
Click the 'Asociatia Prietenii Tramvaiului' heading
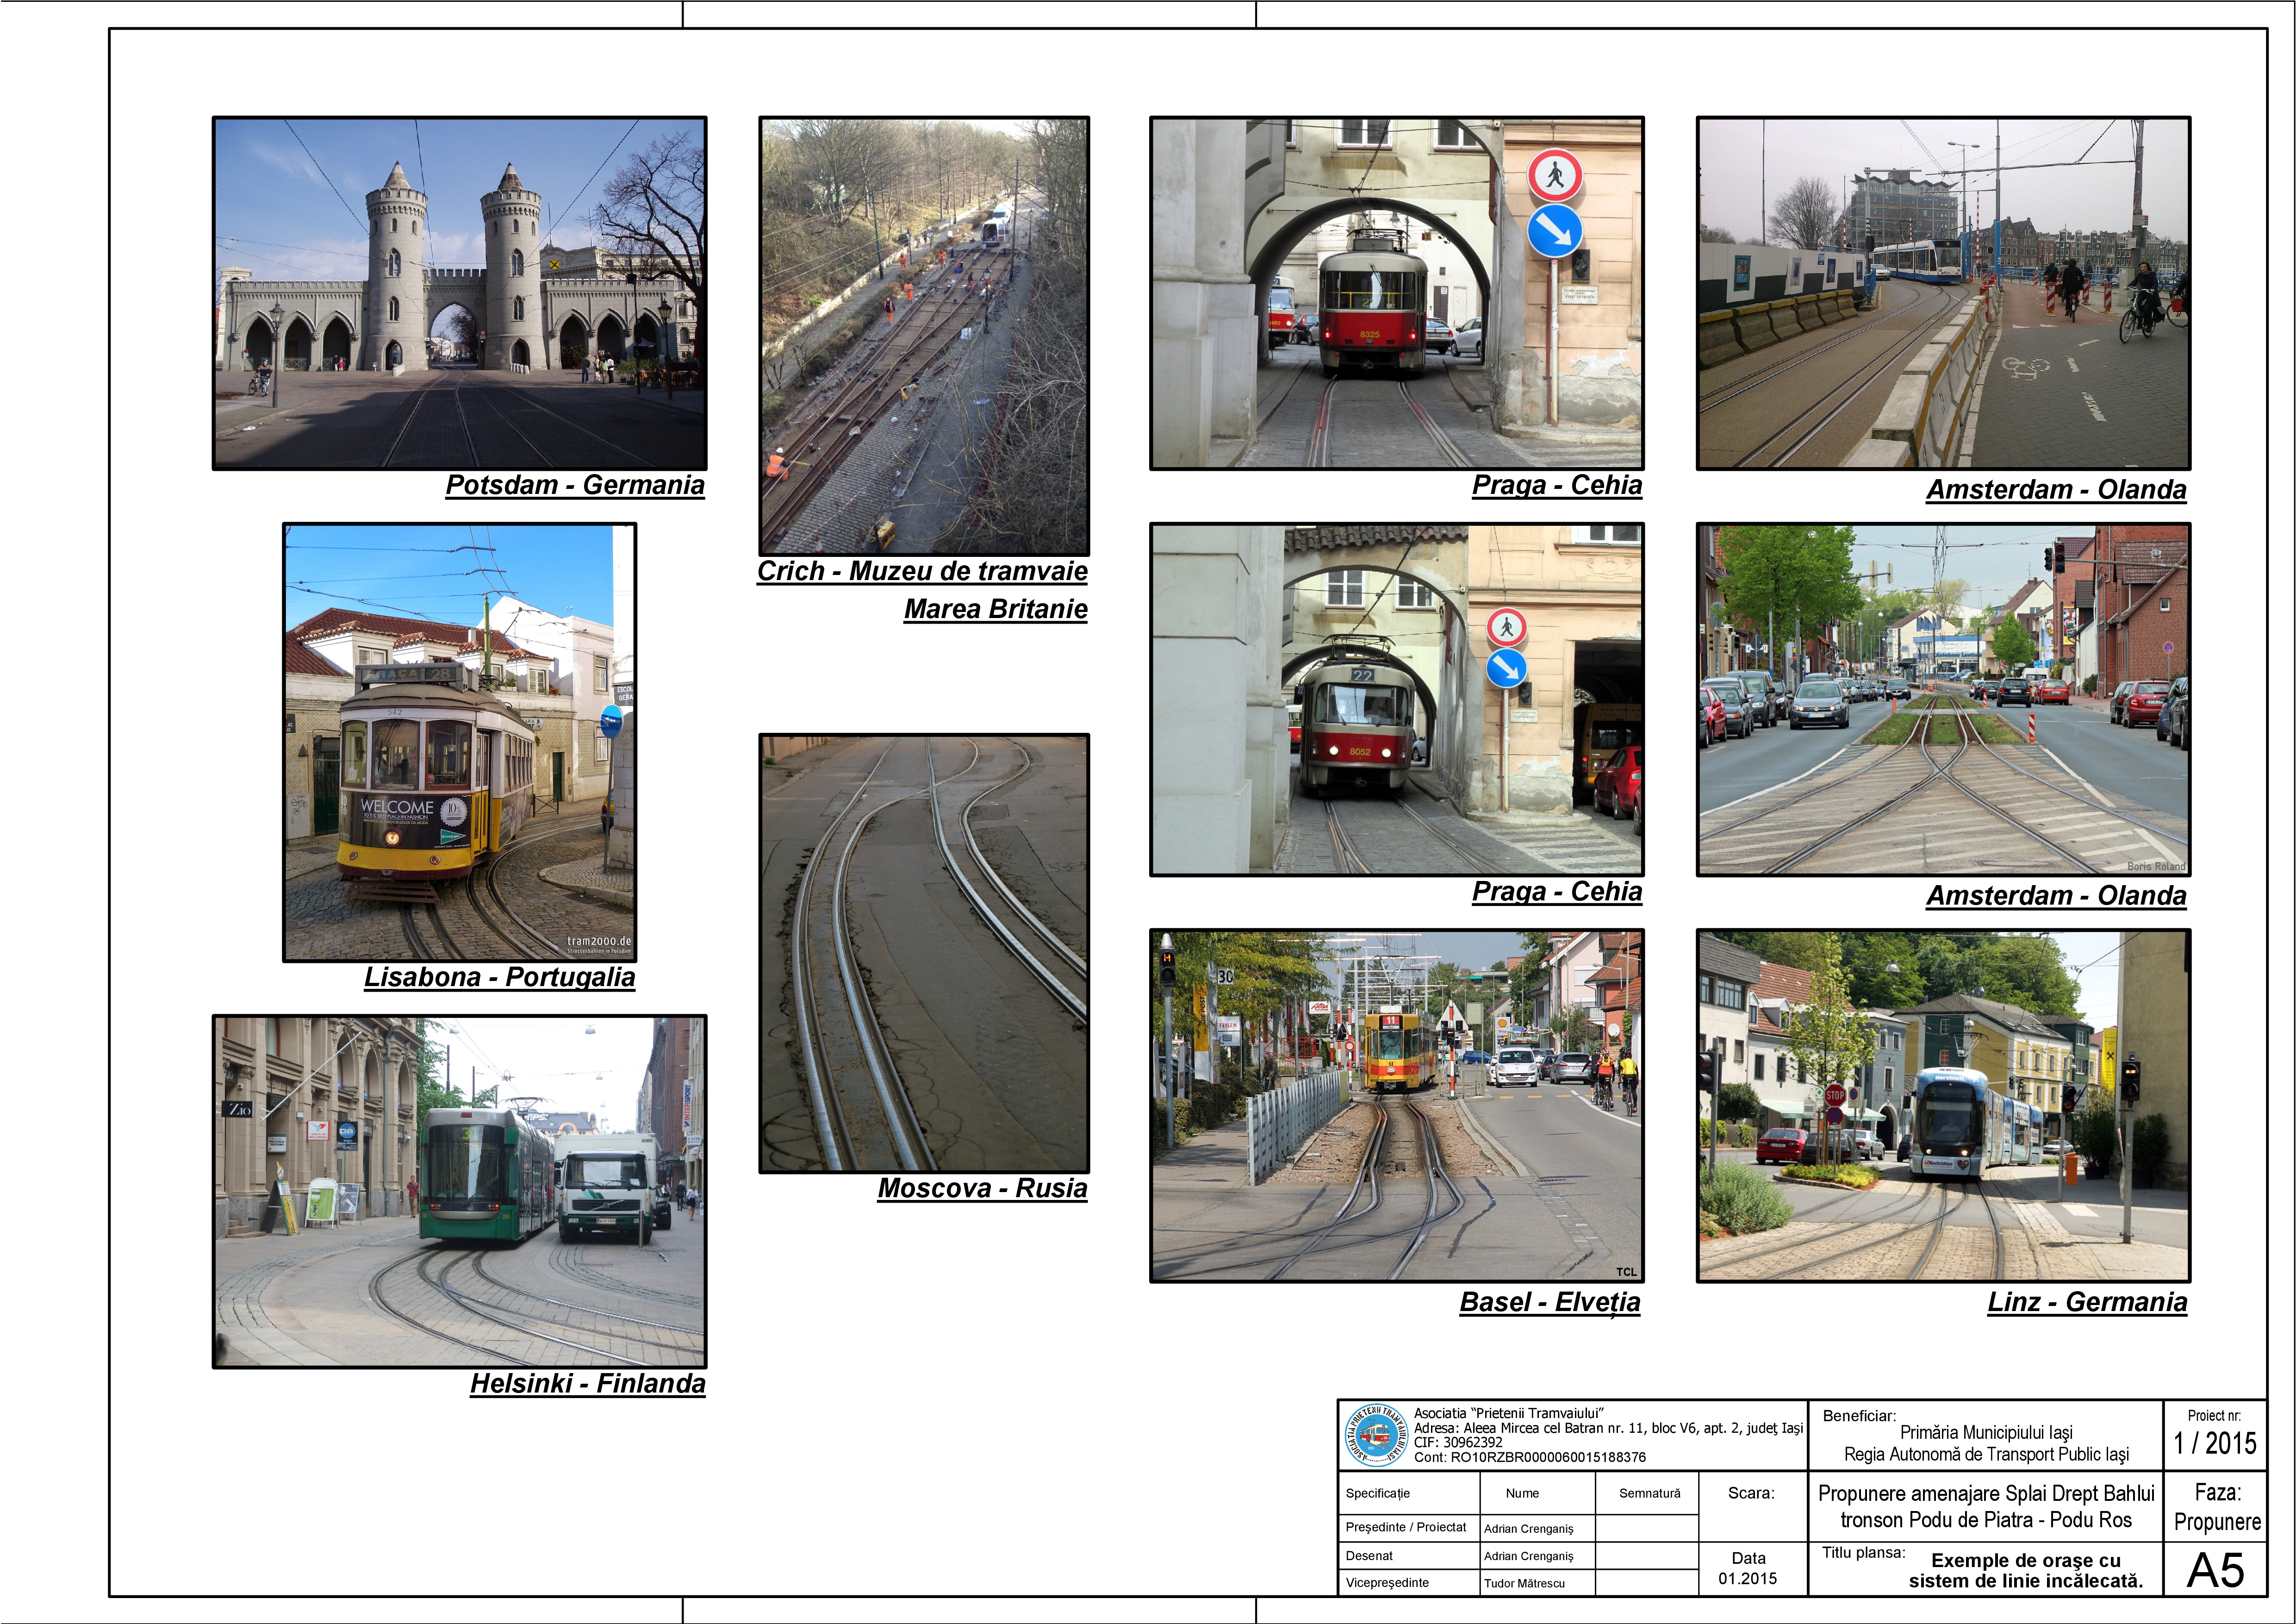click(x=1509, y=1413)
